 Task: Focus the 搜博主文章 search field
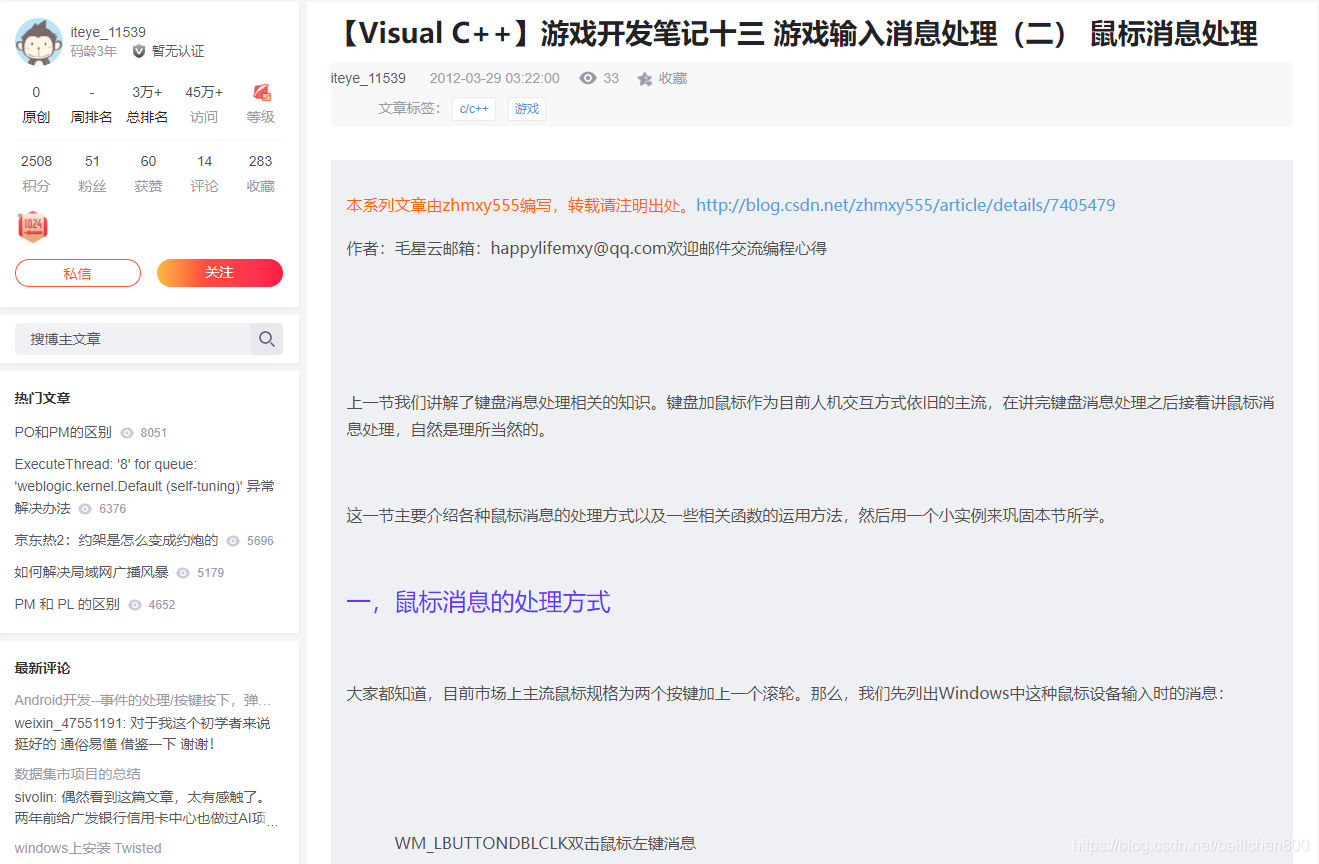(x=133, y=339)
